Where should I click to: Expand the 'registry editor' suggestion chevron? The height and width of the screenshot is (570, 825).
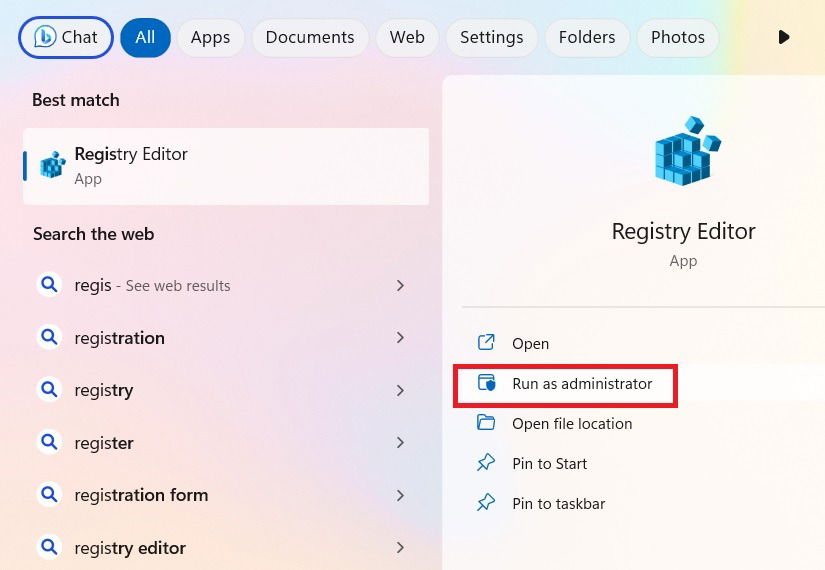pos(400,548)
